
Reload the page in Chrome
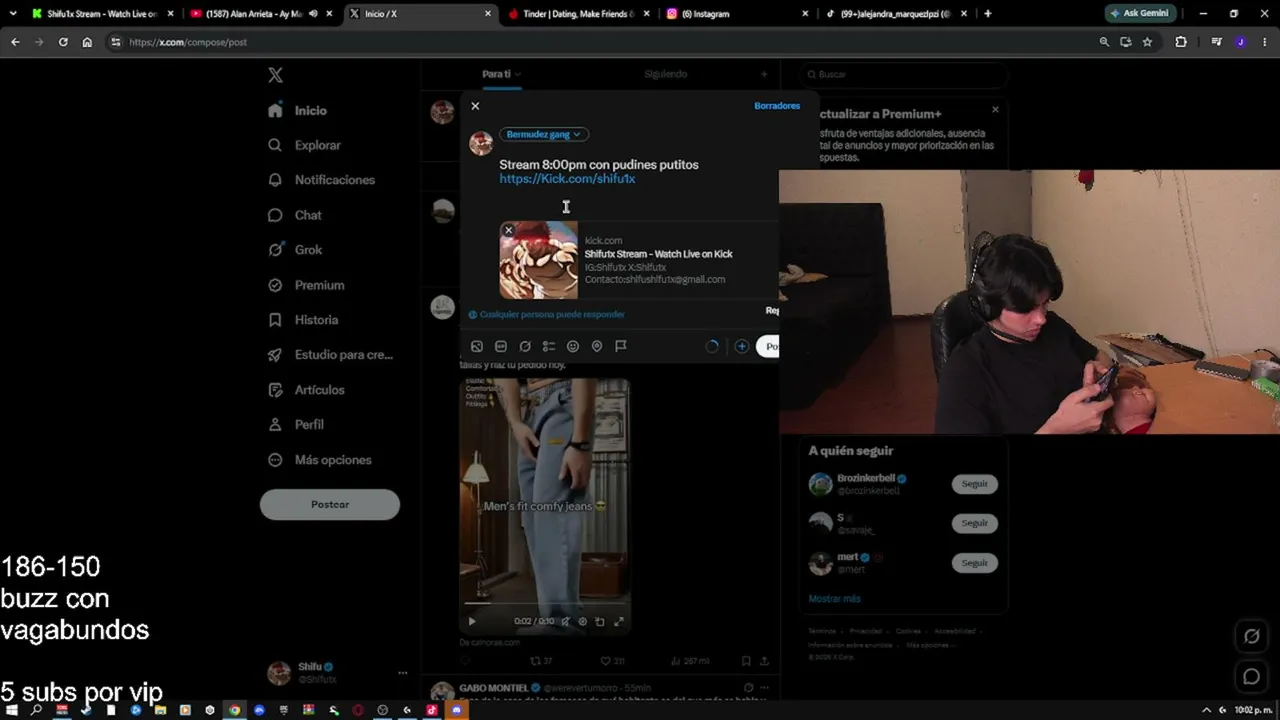[63, 42]
